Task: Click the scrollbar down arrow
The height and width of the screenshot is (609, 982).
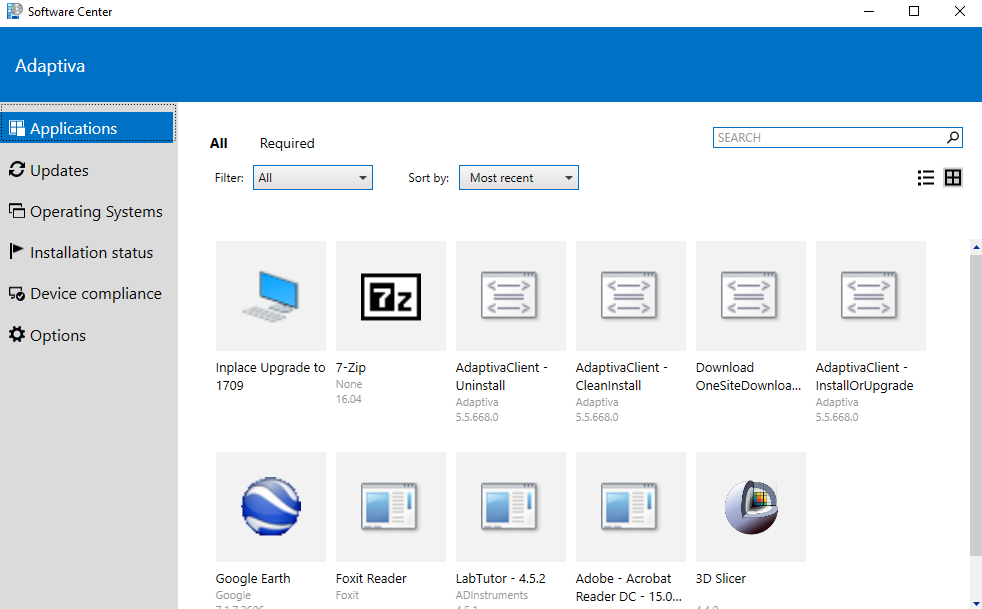Action: (976, 602)
